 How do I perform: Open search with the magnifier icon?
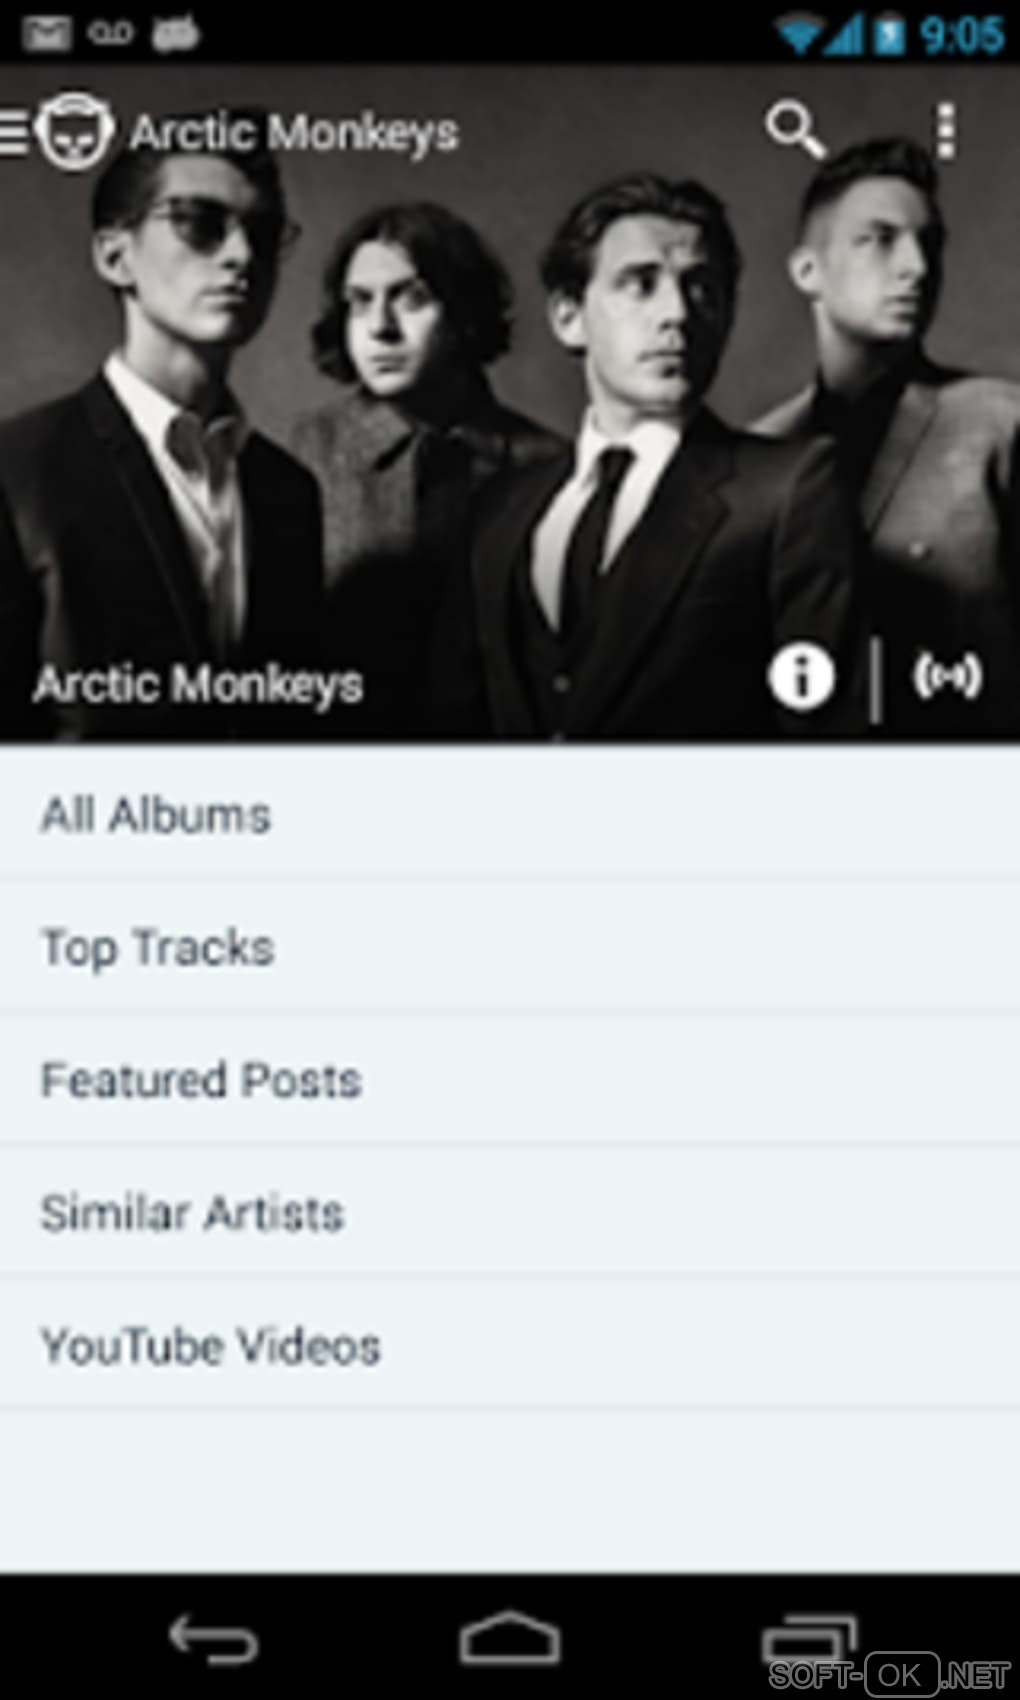[795, 130]
